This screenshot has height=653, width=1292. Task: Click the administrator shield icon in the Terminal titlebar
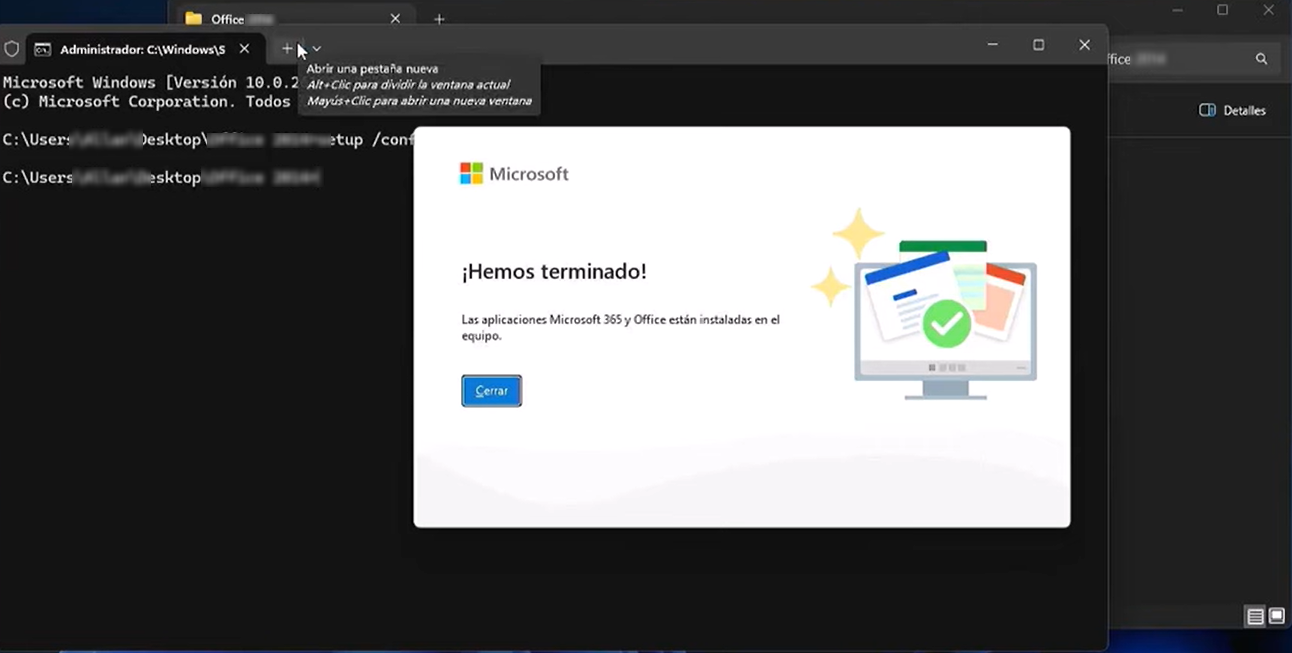(x=11, y=48)
